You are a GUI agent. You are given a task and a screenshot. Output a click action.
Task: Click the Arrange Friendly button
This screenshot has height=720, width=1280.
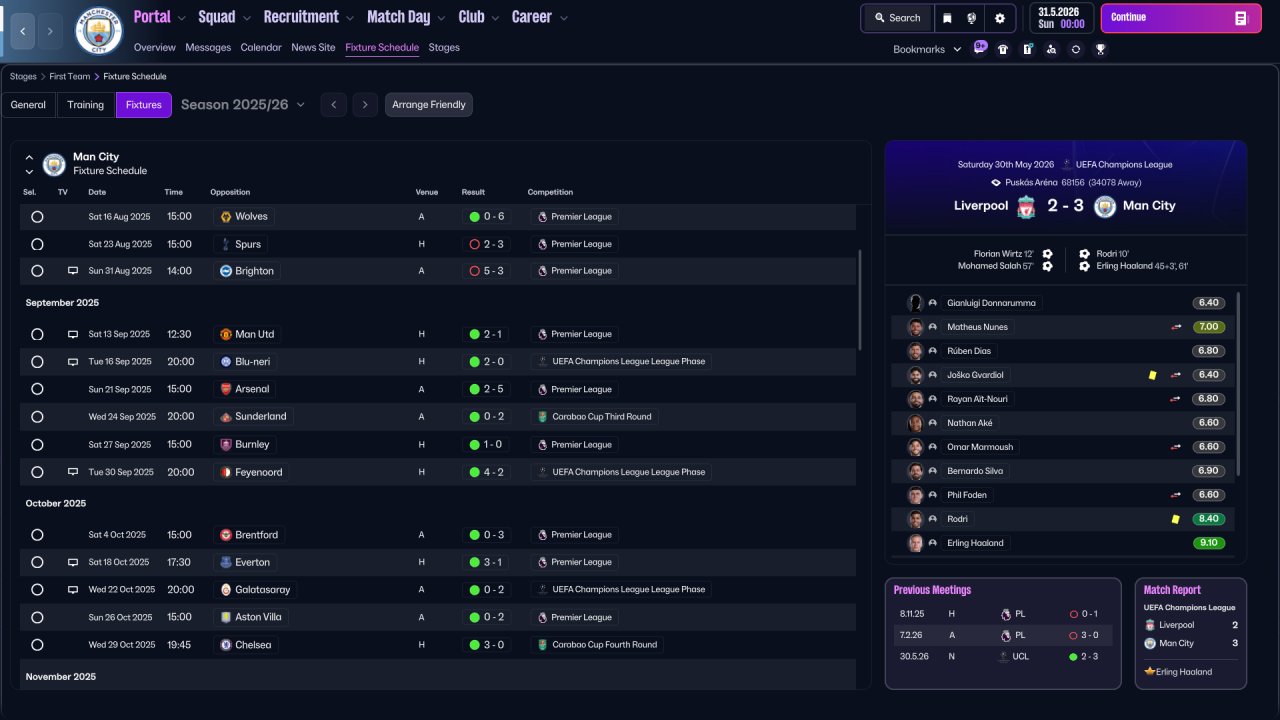coord(429,105)
